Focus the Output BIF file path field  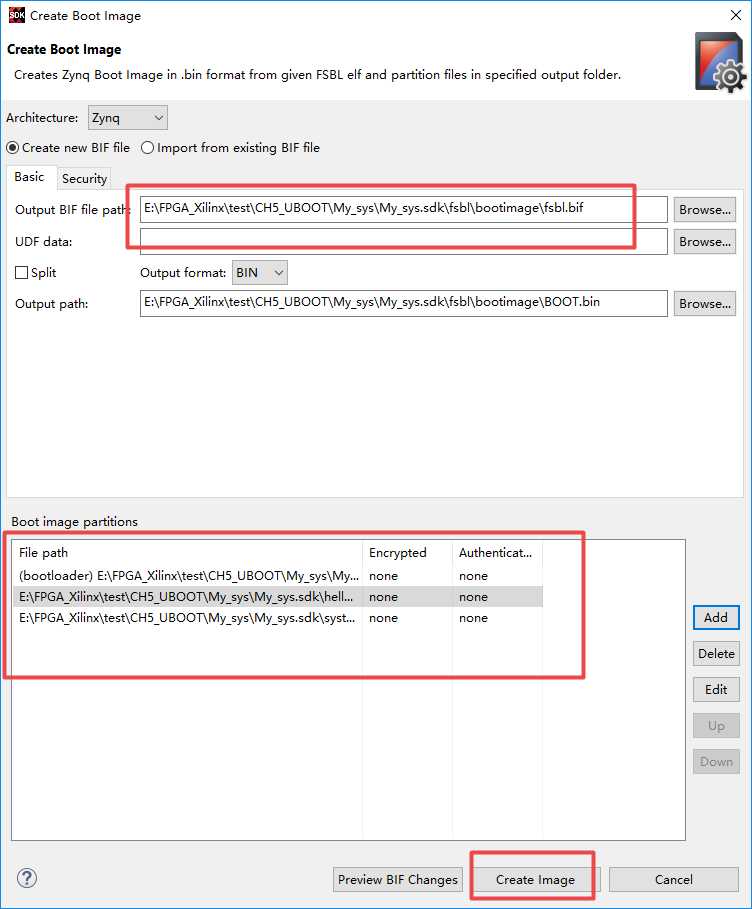[404, 209]
